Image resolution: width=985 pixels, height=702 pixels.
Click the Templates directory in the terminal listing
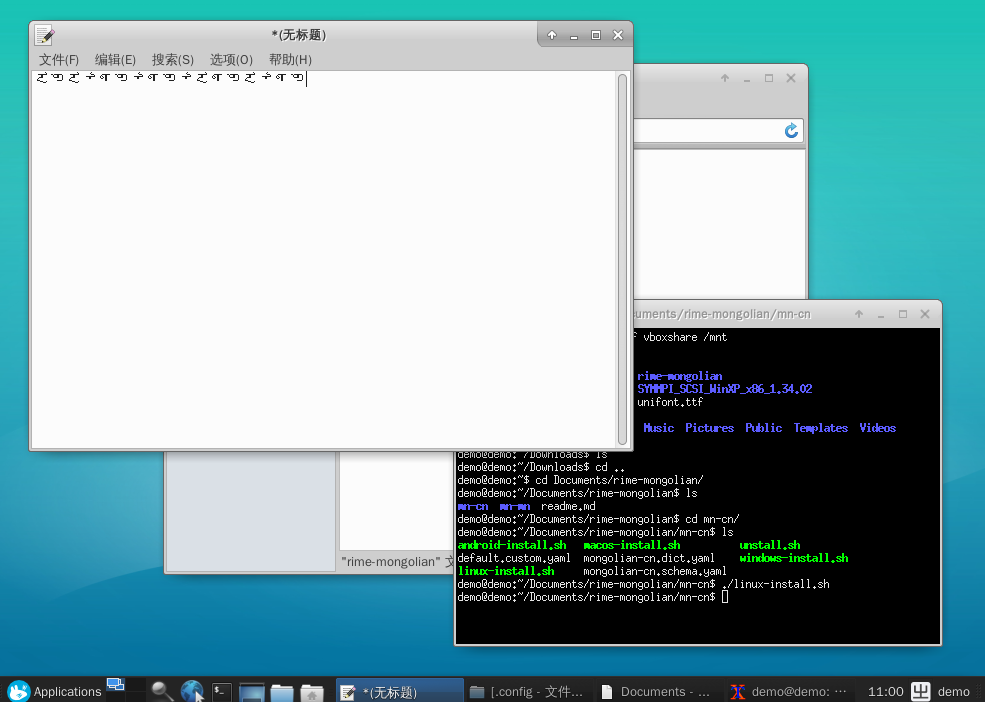click(820, 428)
